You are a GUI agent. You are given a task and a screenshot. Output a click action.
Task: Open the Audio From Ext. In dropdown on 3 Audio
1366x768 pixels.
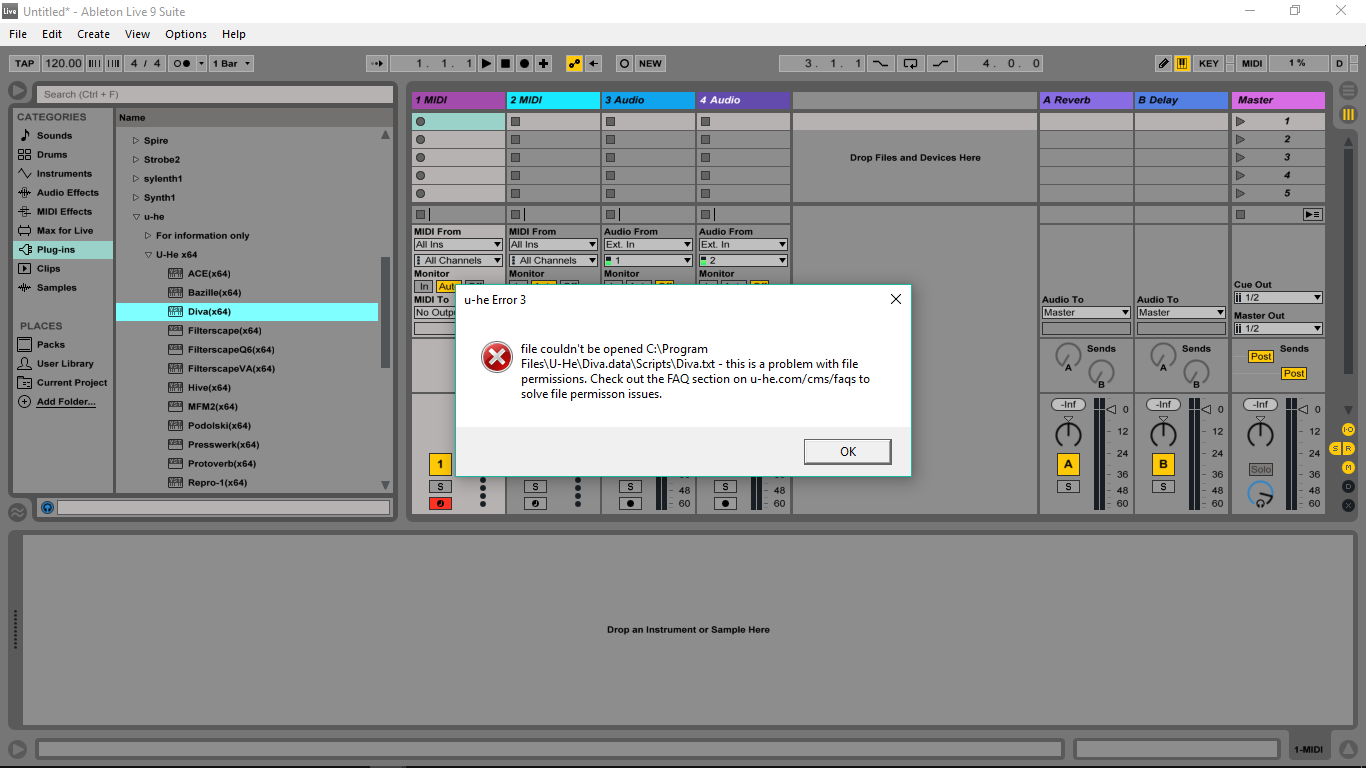pos(648,244)
